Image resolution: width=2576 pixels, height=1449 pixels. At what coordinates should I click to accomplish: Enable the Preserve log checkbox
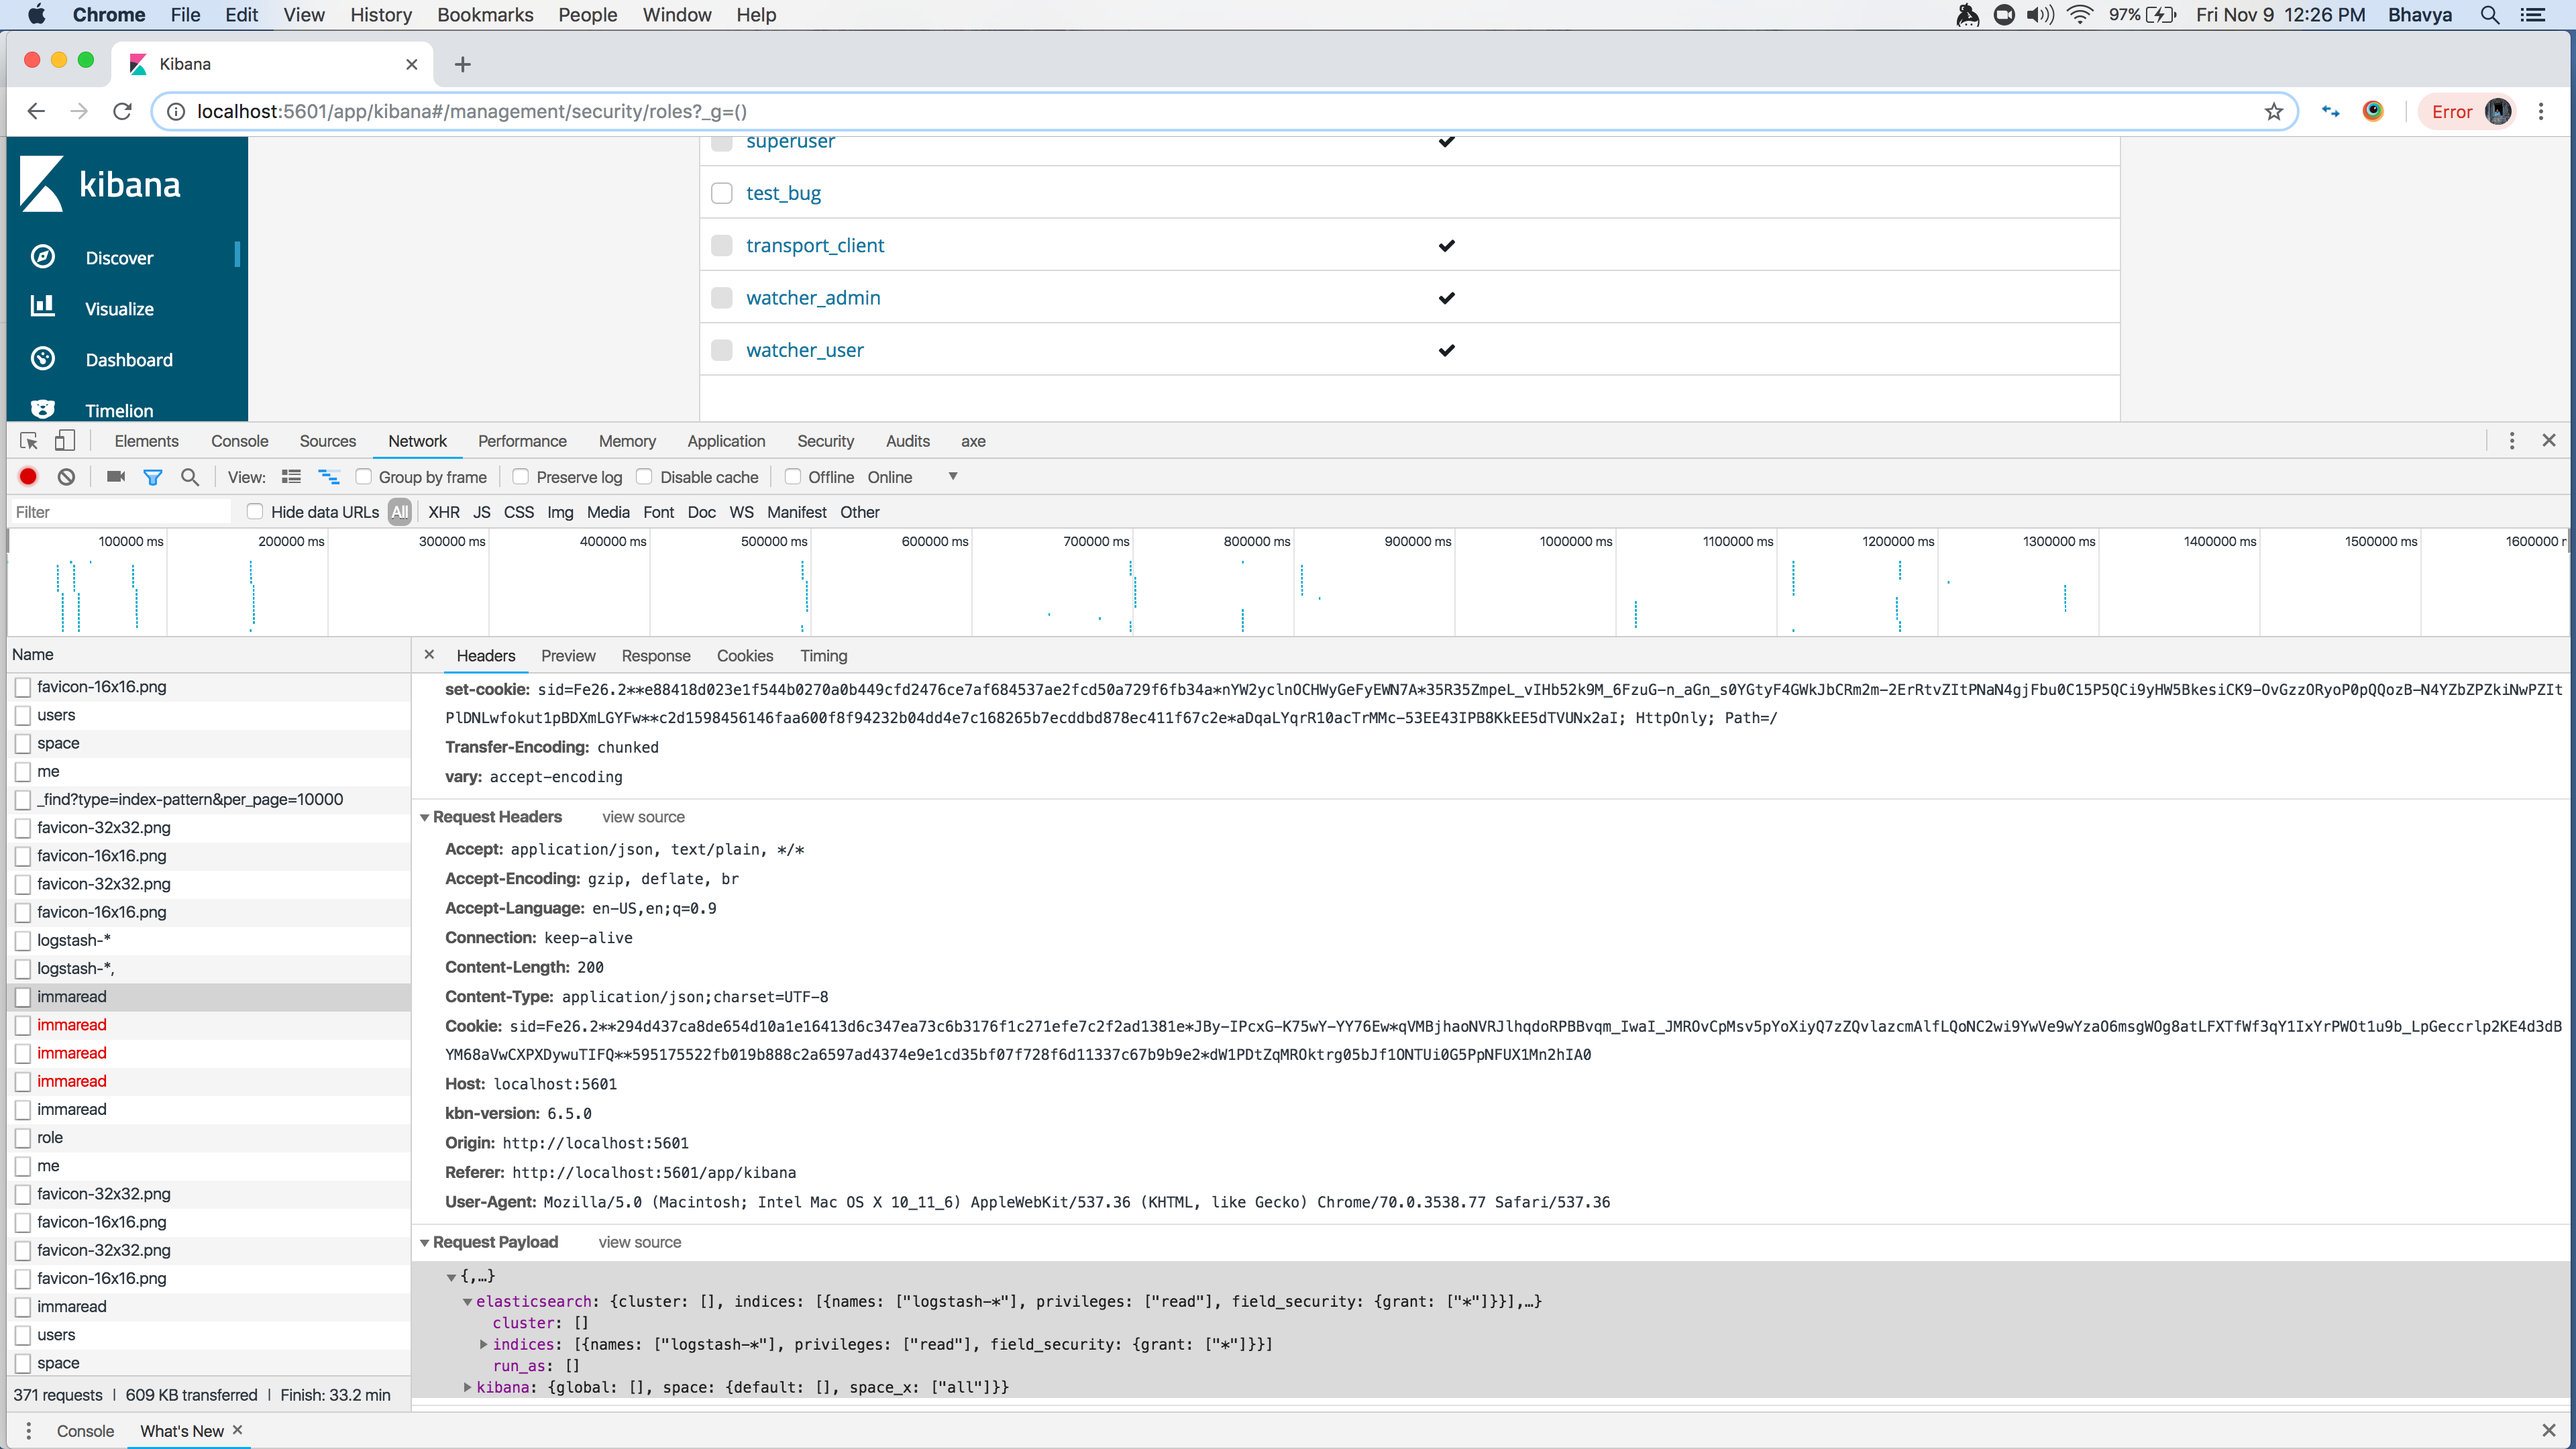[x=521, y=477]
